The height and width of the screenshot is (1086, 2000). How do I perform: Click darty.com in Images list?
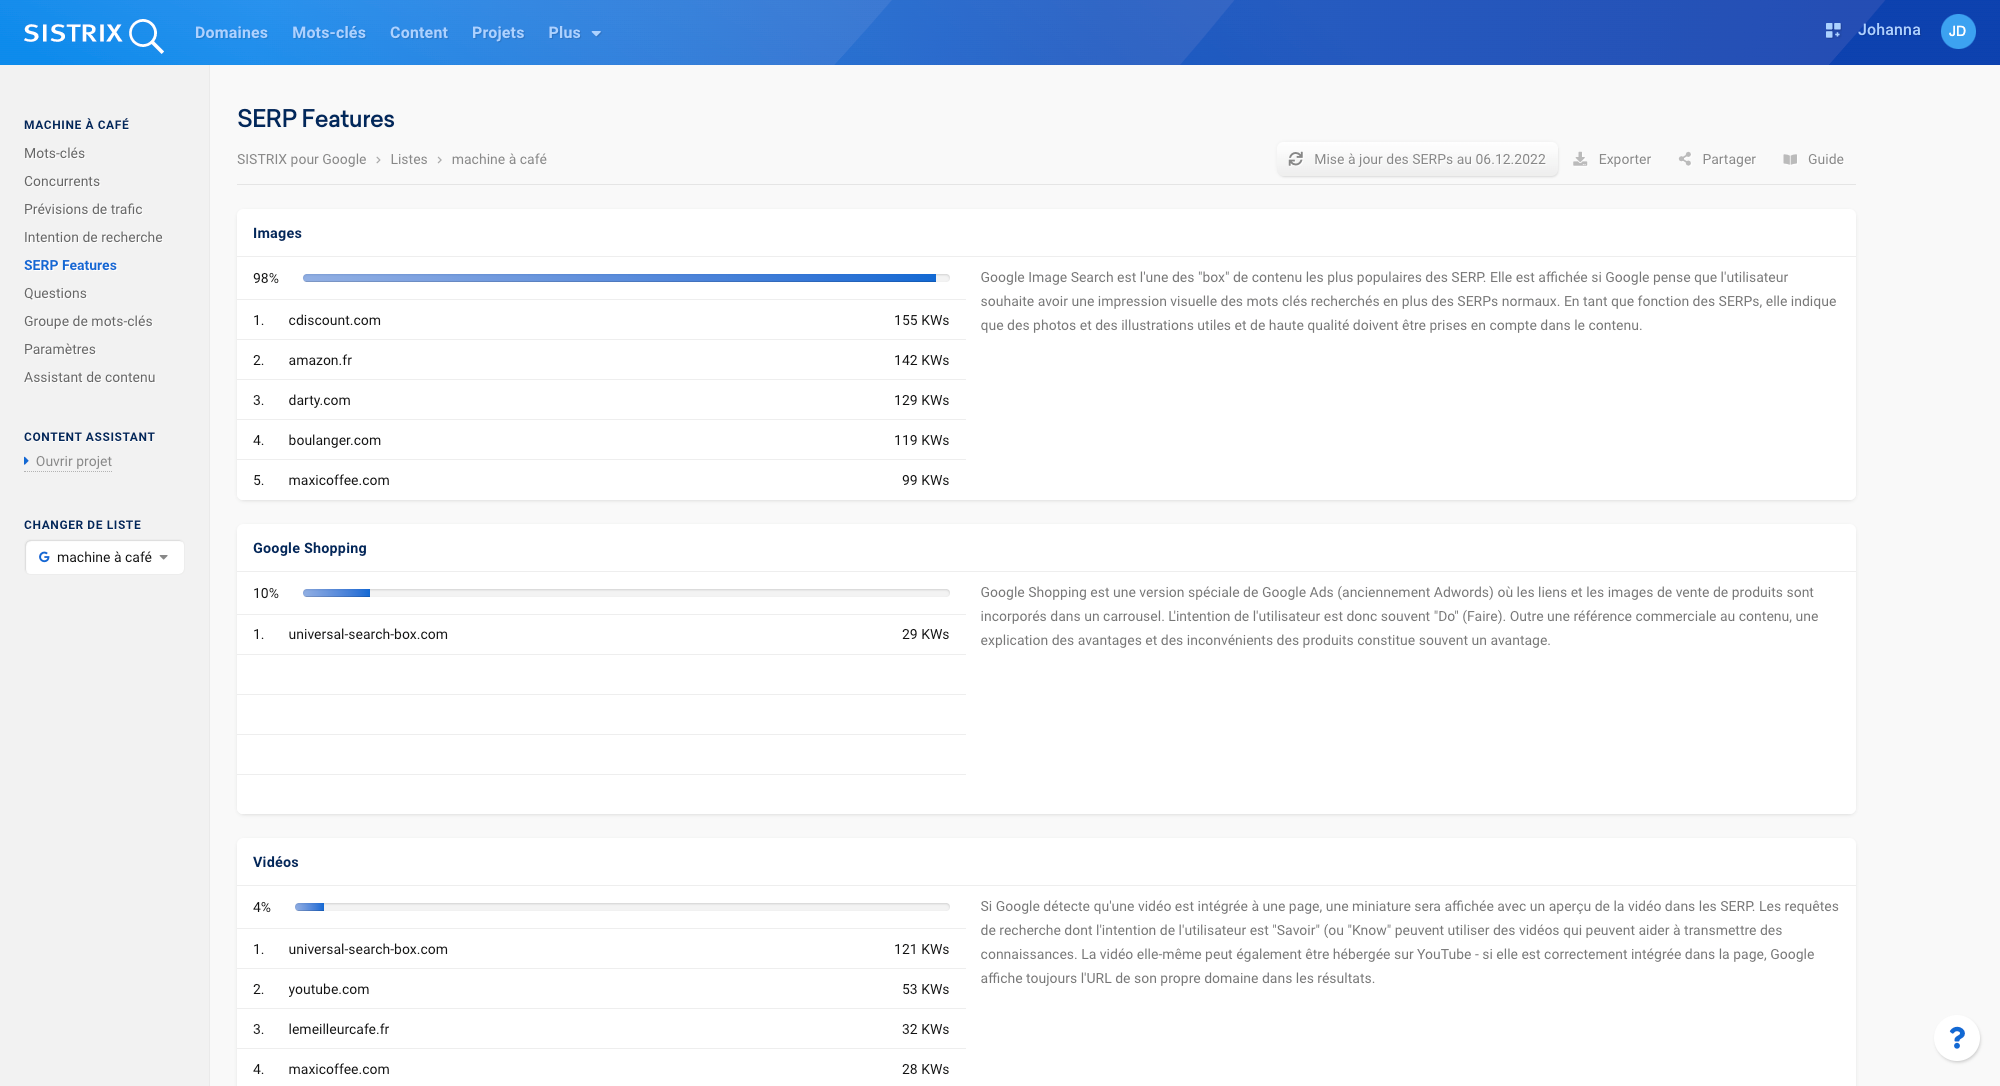320,400
